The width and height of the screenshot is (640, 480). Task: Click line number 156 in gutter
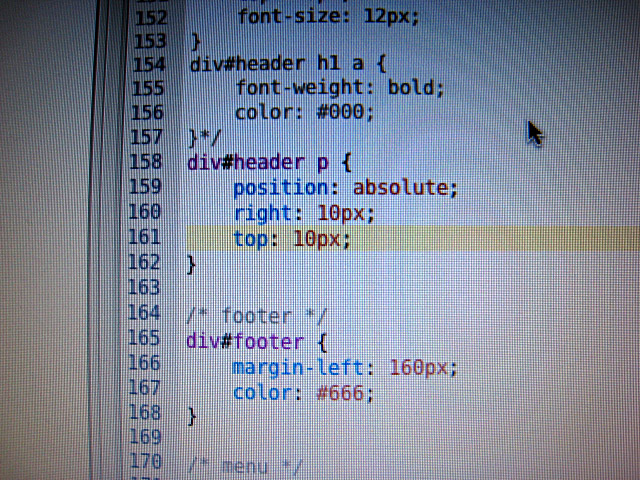(x=147, y=113)
